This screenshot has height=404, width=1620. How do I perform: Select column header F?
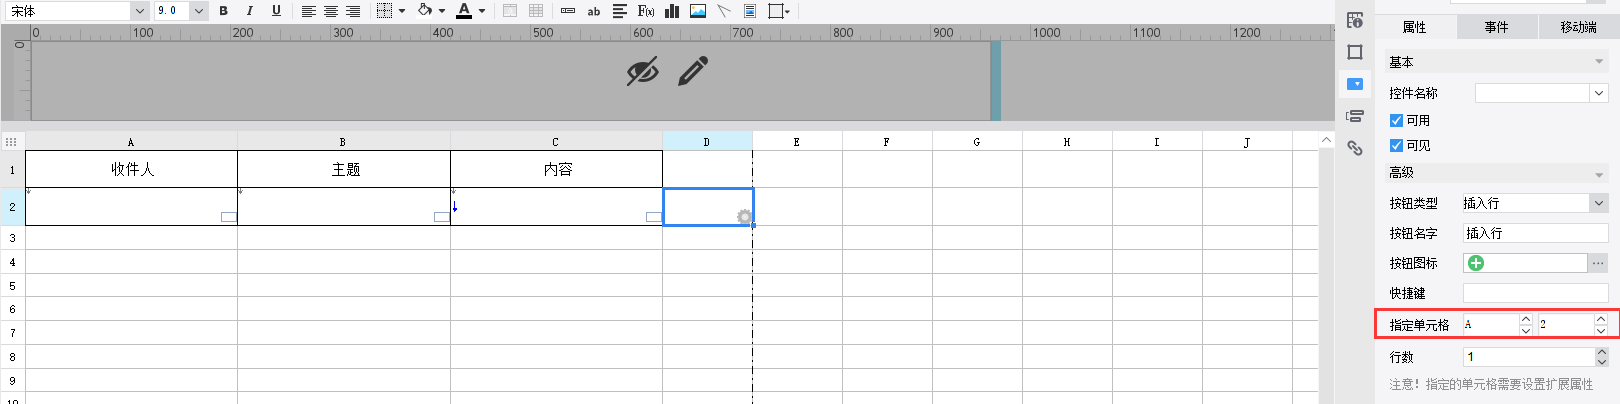pyautogui.click(x=887, y=142)
